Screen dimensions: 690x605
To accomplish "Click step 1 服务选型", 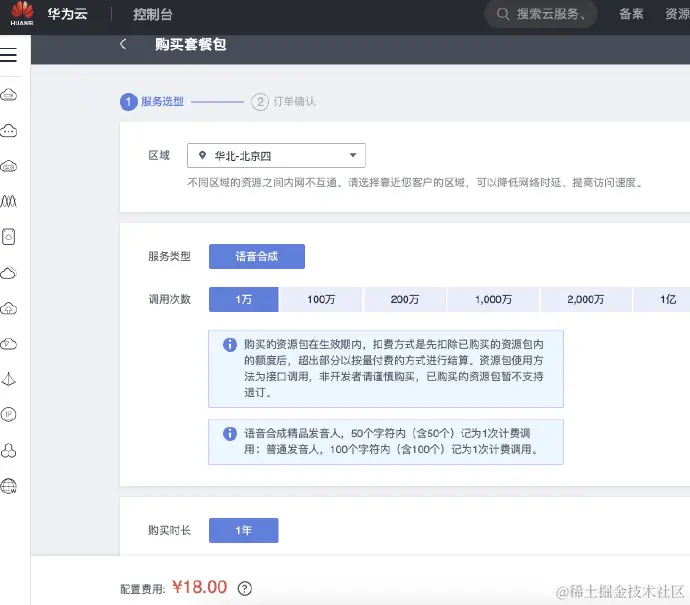I will point(152,102).
